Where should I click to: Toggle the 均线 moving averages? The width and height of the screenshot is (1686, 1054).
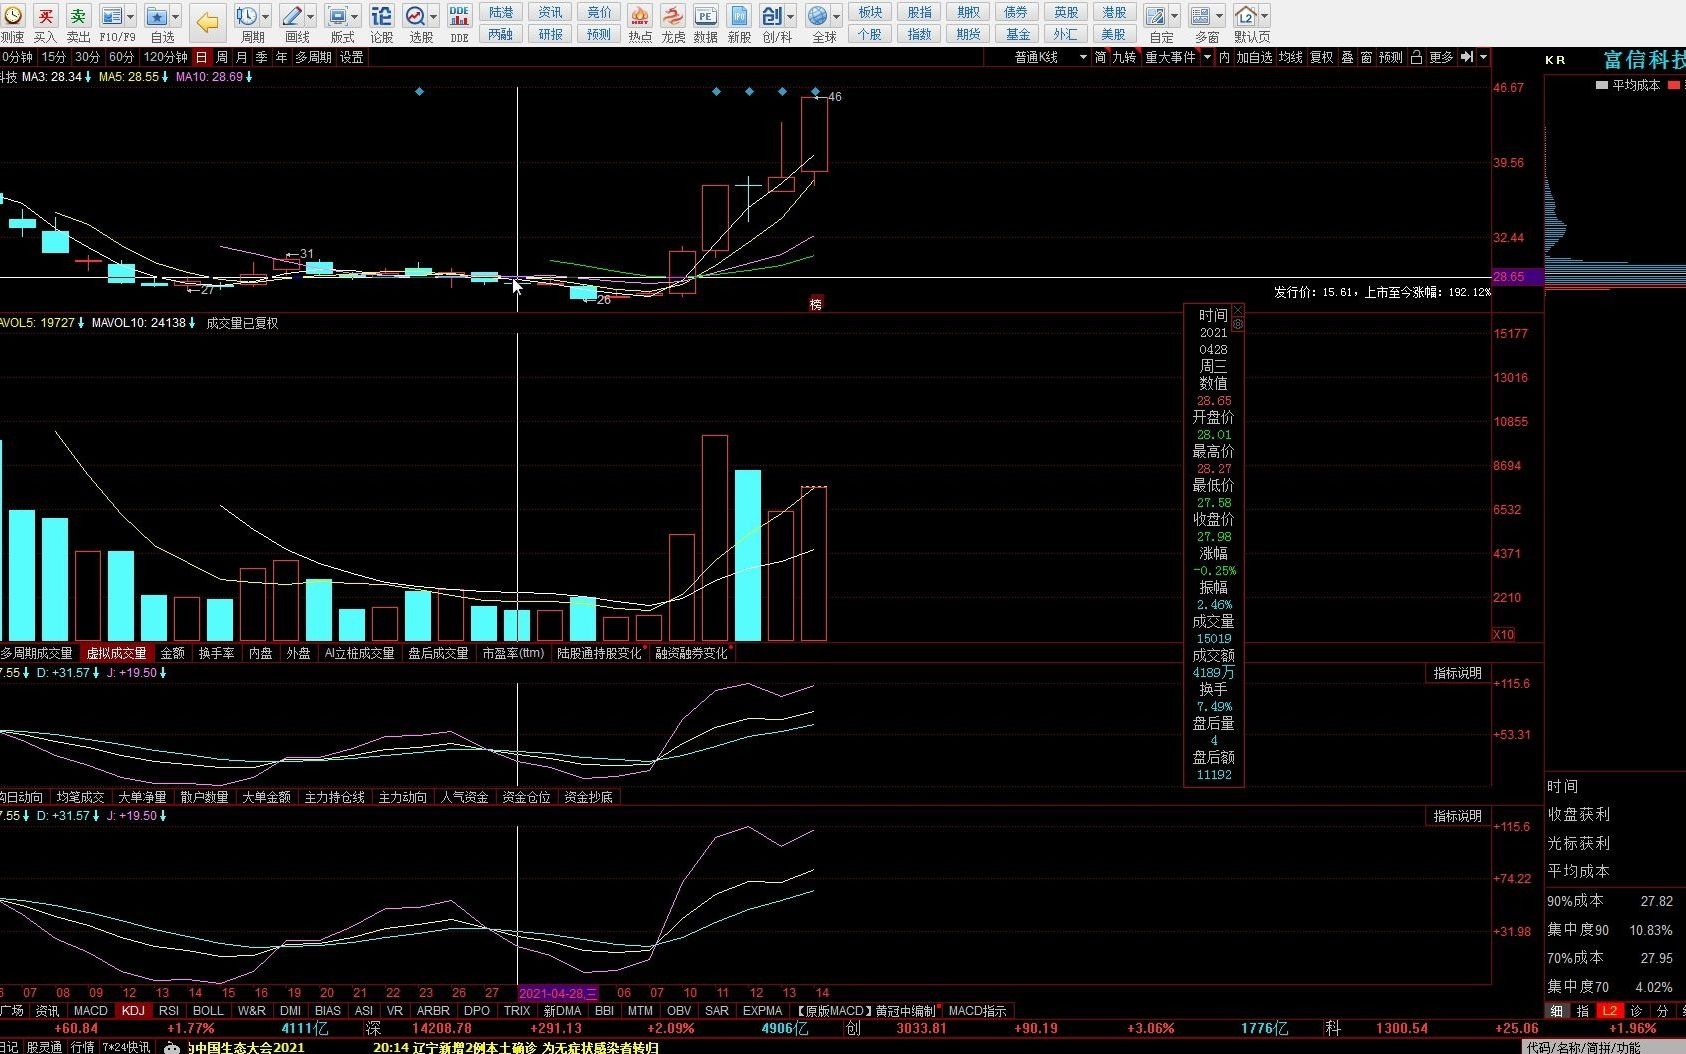1290,57
